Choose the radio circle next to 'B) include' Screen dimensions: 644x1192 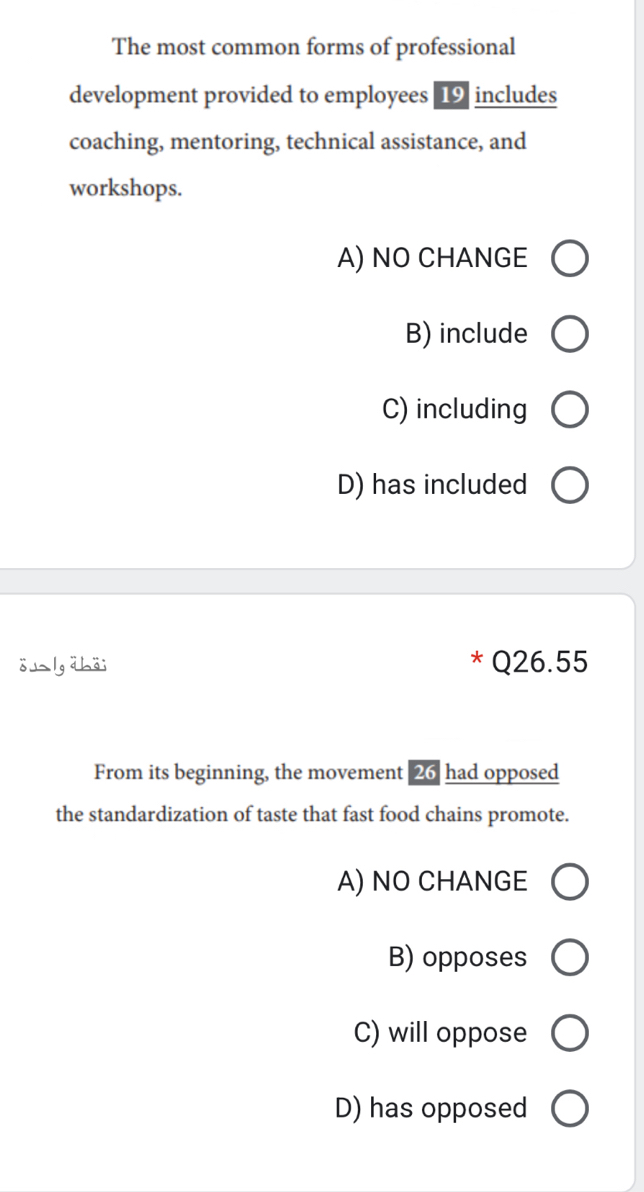(569, 334)
